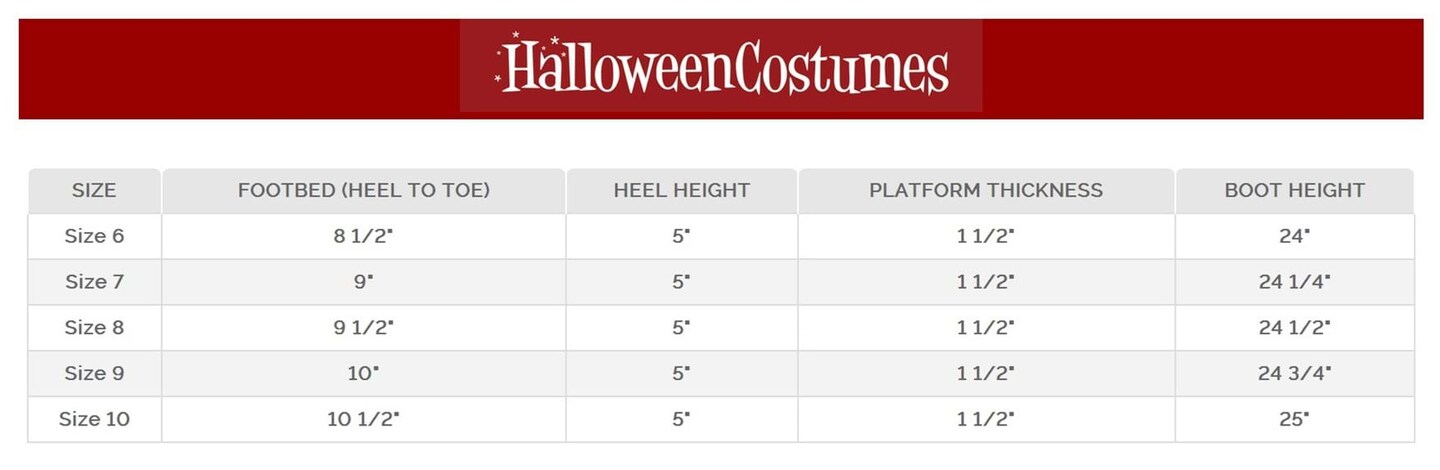Viewport: 1440px width, 470px height.
Task: Click Size 8 boot height 24 1/2"
Action: click(x=1294, y=328)
